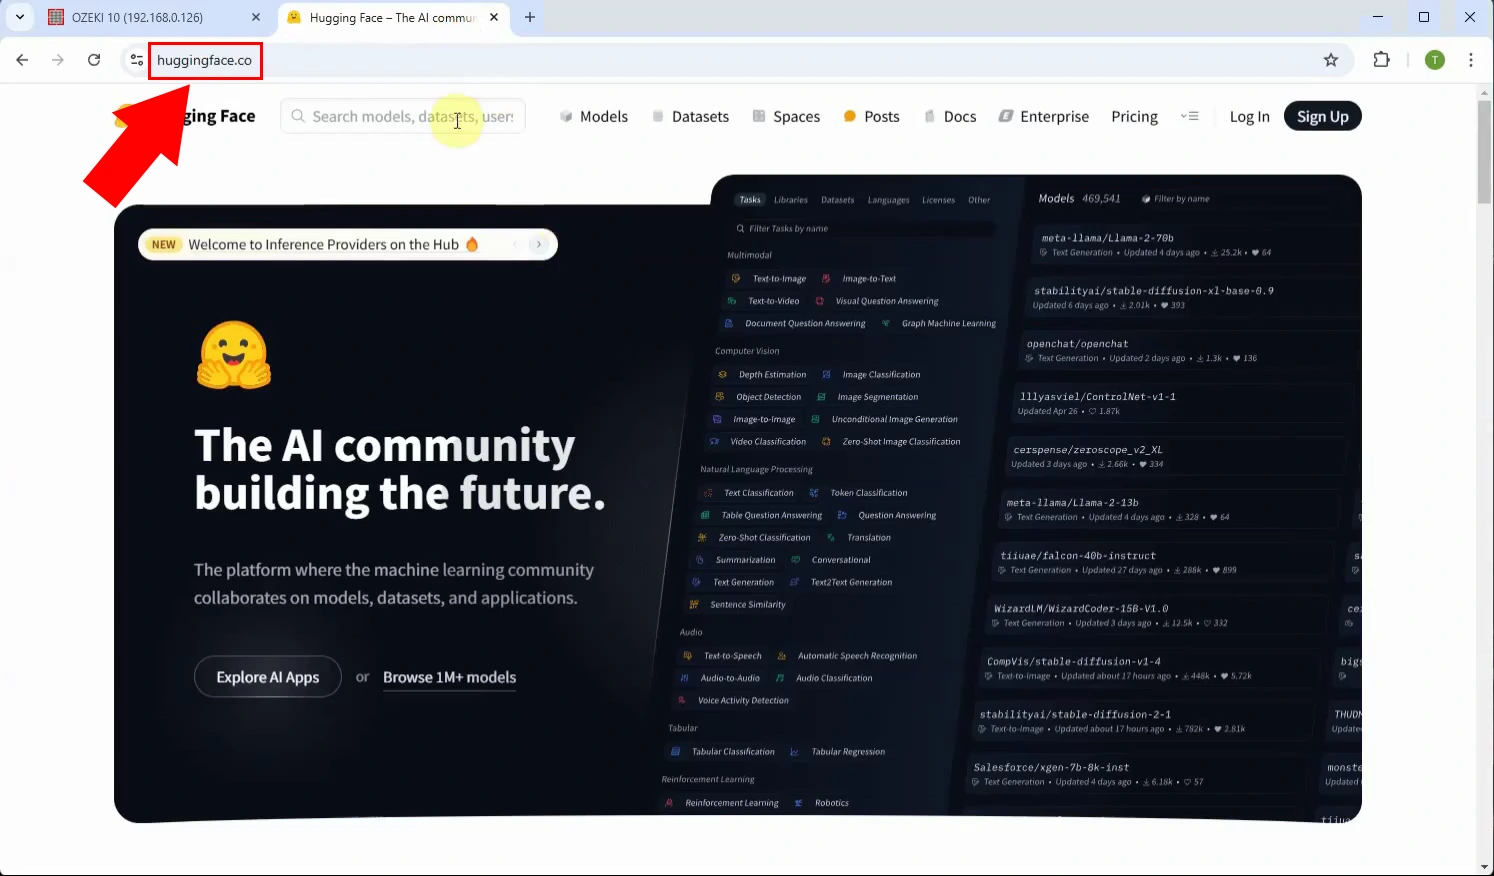Focus the Search models input field
Screen dimensions: 1494x876
[403, 116]
